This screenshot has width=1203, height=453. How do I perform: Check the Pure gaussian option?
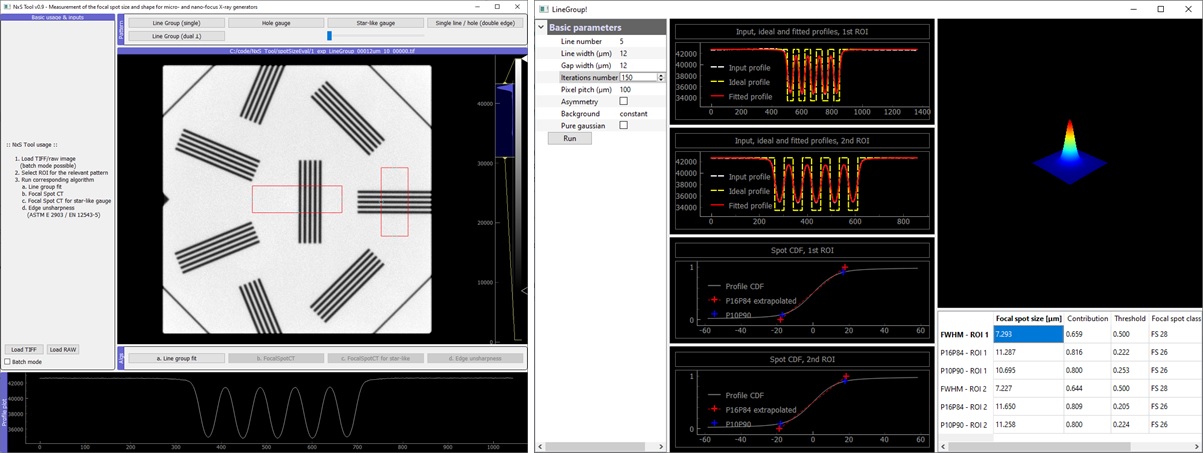click(624, 125)
